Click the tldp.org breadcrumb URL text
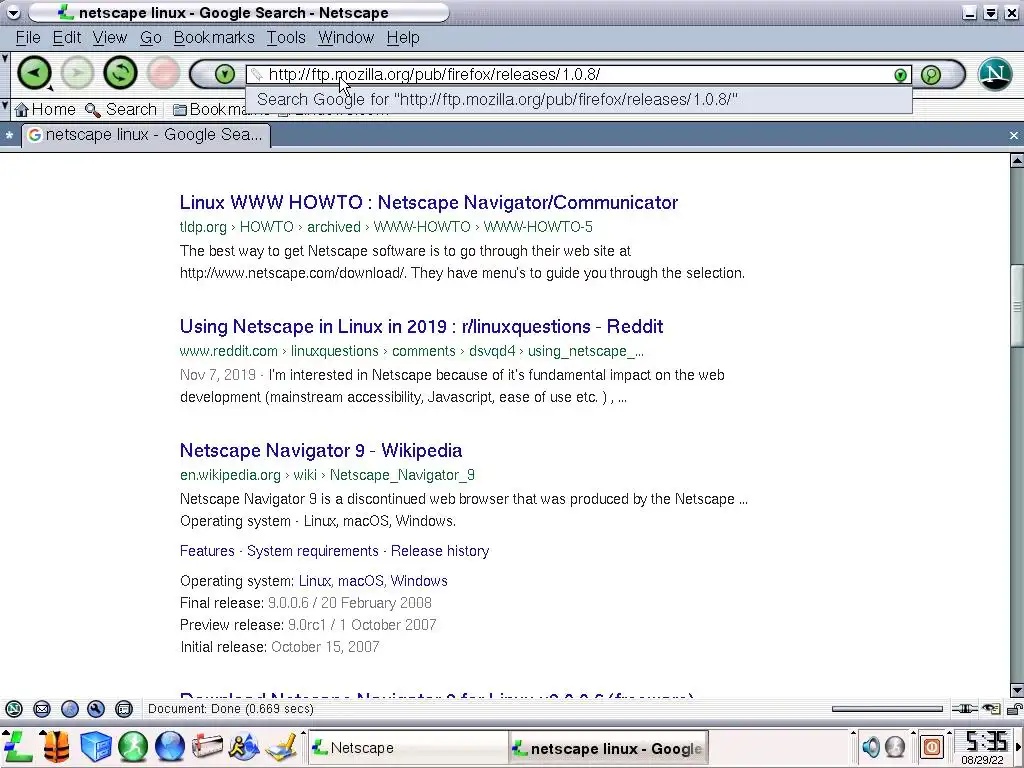Image resolution: width=1024 pixels, height=768 pixels. [x=202, y=227]
